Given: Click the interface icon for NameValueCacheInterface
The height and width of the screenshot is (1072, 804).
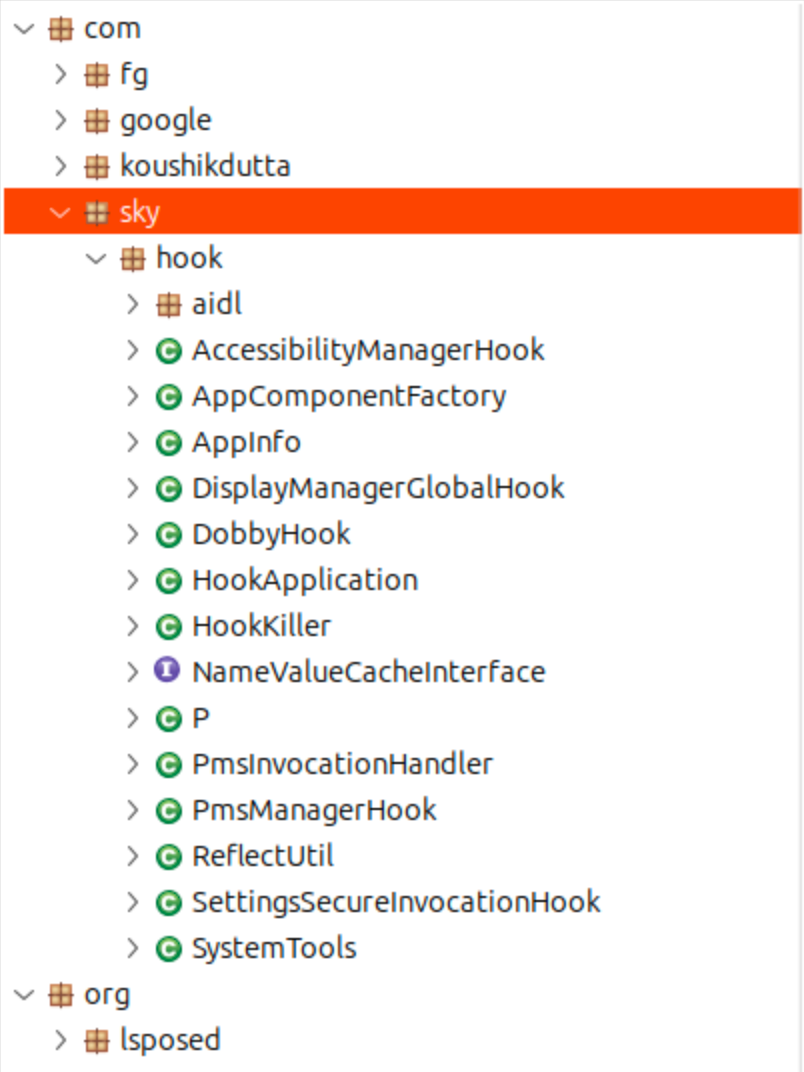Looking at the screenshot, I should 167,671.
